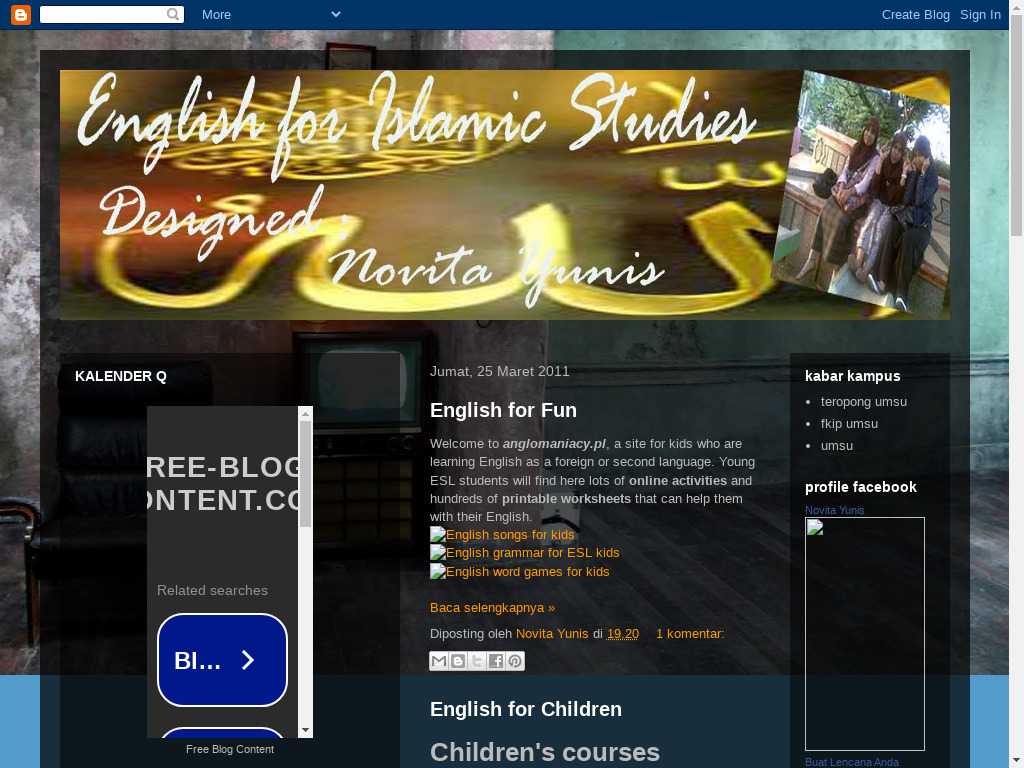Image resolution: width=1024 pixels, height=768 pixels.
Task: Open the 1 komentar comments link
Action: (690, 634)
